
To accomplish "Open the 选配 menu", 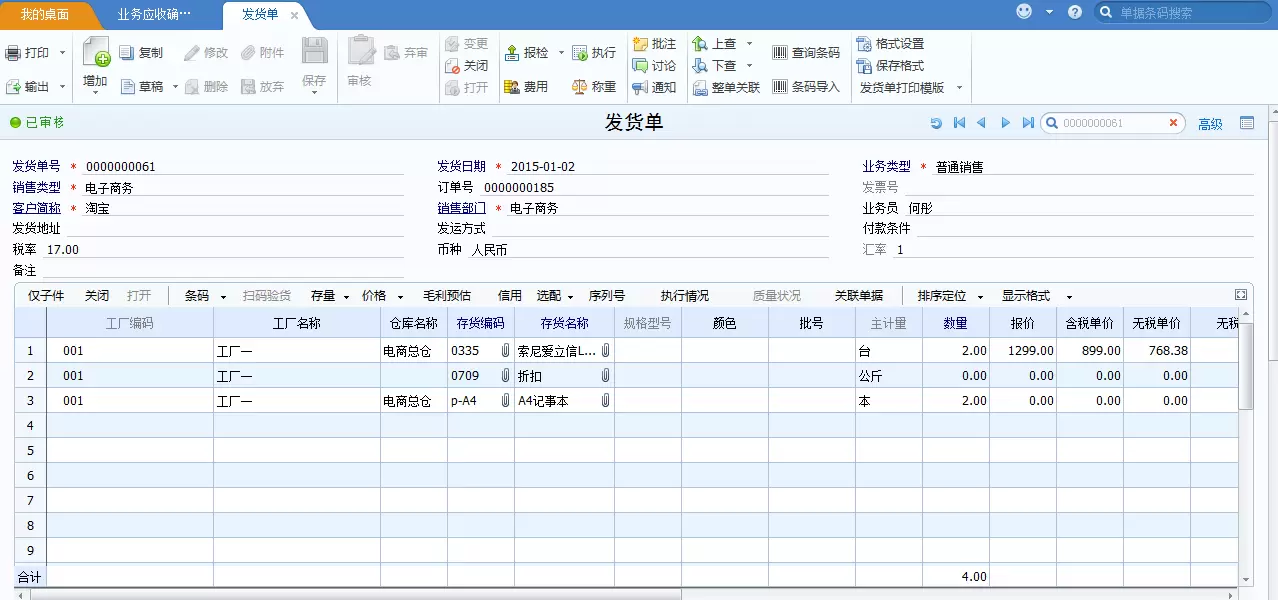I will point(555,296).
